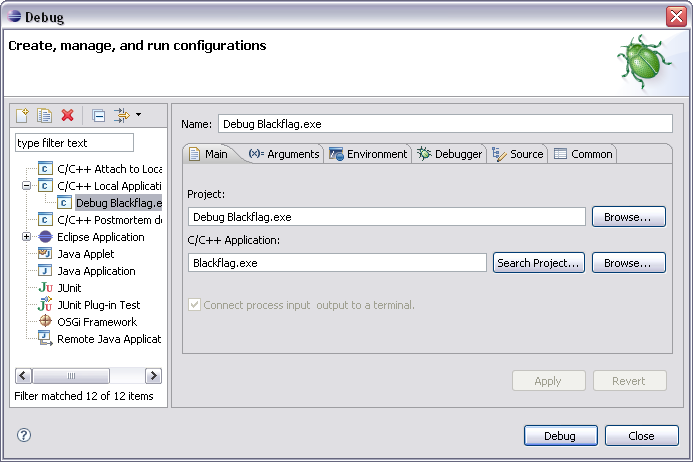Click the Java Applet icon
693x462 pixels.
45,254
